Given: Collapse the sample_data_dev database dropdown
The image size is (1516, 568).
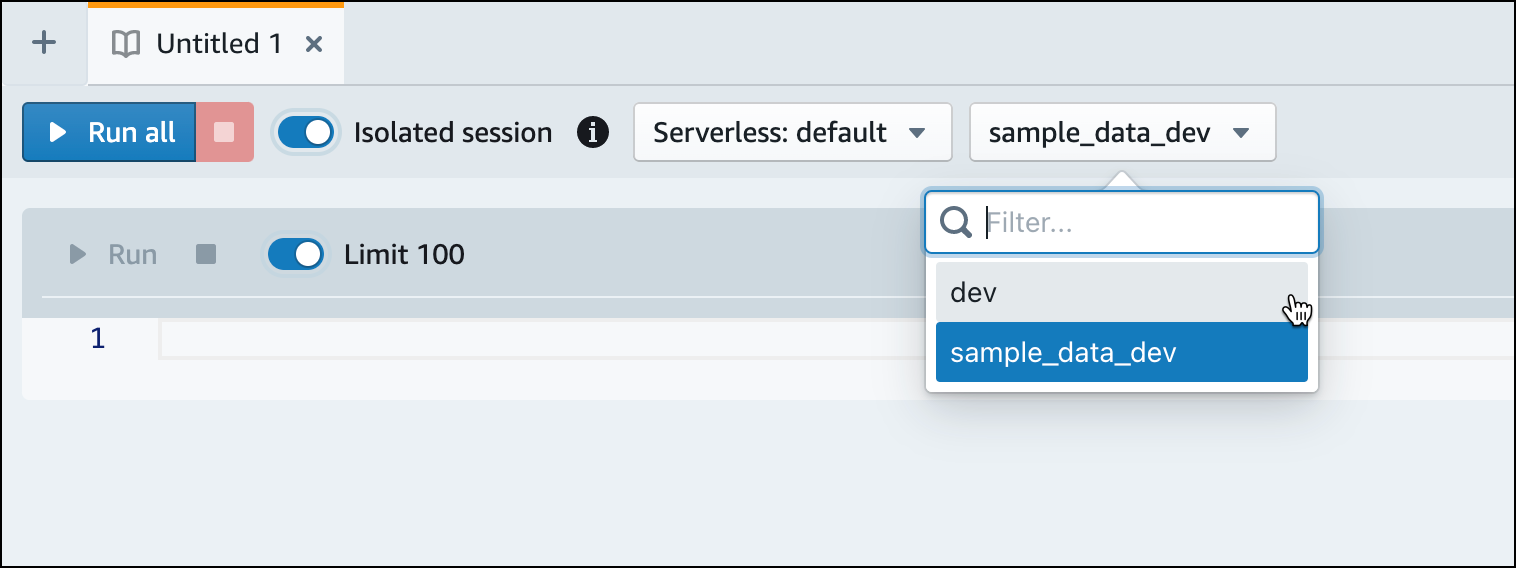Looking at the screenshot, I should point(1122,132).
